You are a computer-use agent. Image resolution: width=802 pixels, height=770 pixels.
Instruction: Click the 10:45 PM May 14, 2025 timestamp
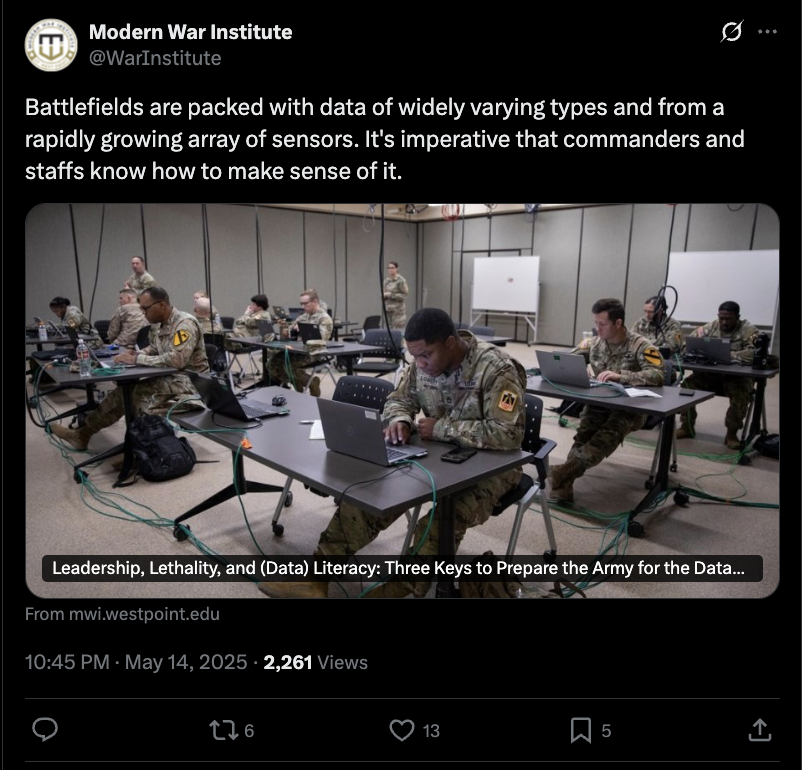(x=136, y=662)
